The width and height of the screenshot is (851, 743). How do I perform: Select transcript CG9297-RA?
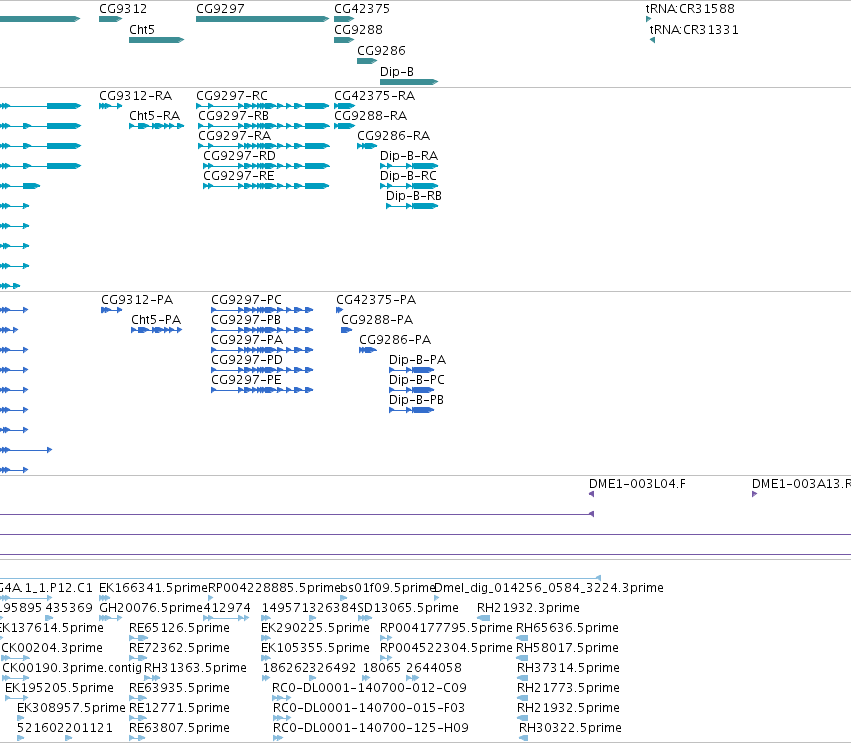coord(234,136)
